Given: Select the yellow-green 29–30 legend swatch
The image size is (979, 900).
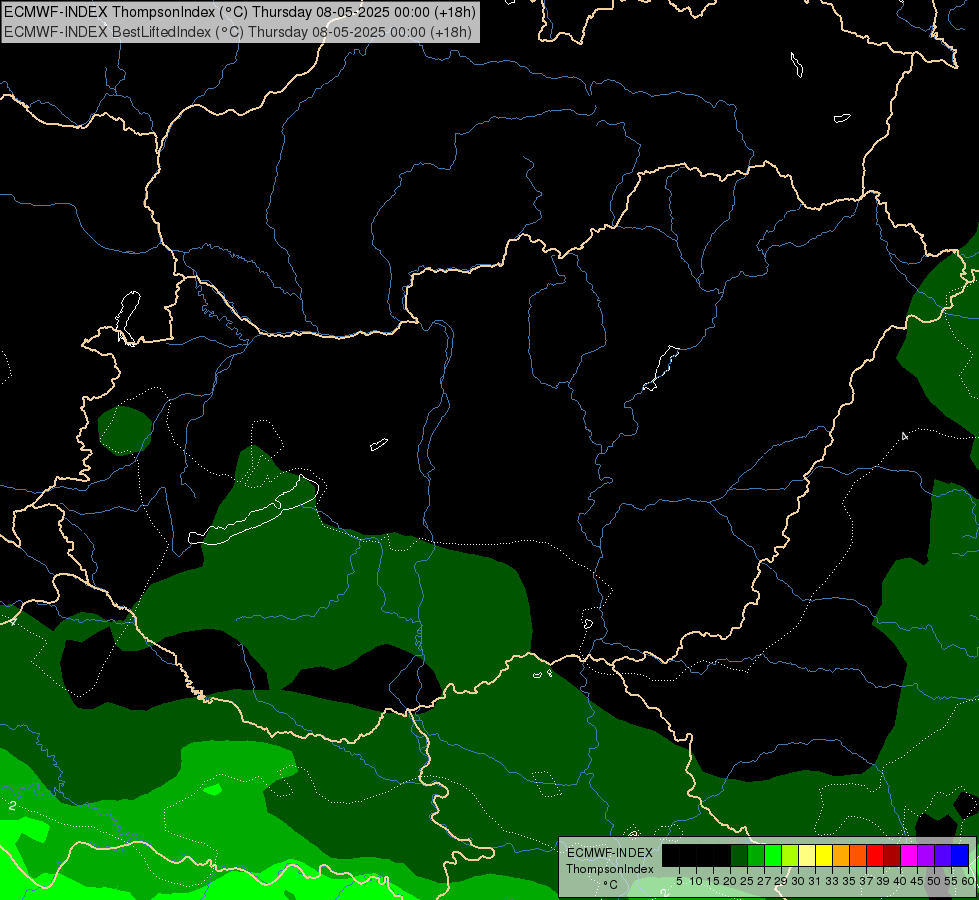Looking at the screenshot, I should click(x=790, y=855).
